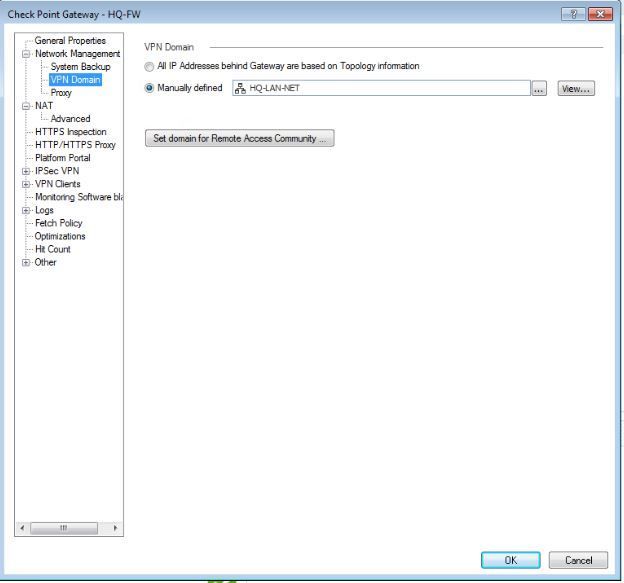This screenshot has width=624, height=583.
Task: Collapse the Network Management tree node
Action: 26,54
